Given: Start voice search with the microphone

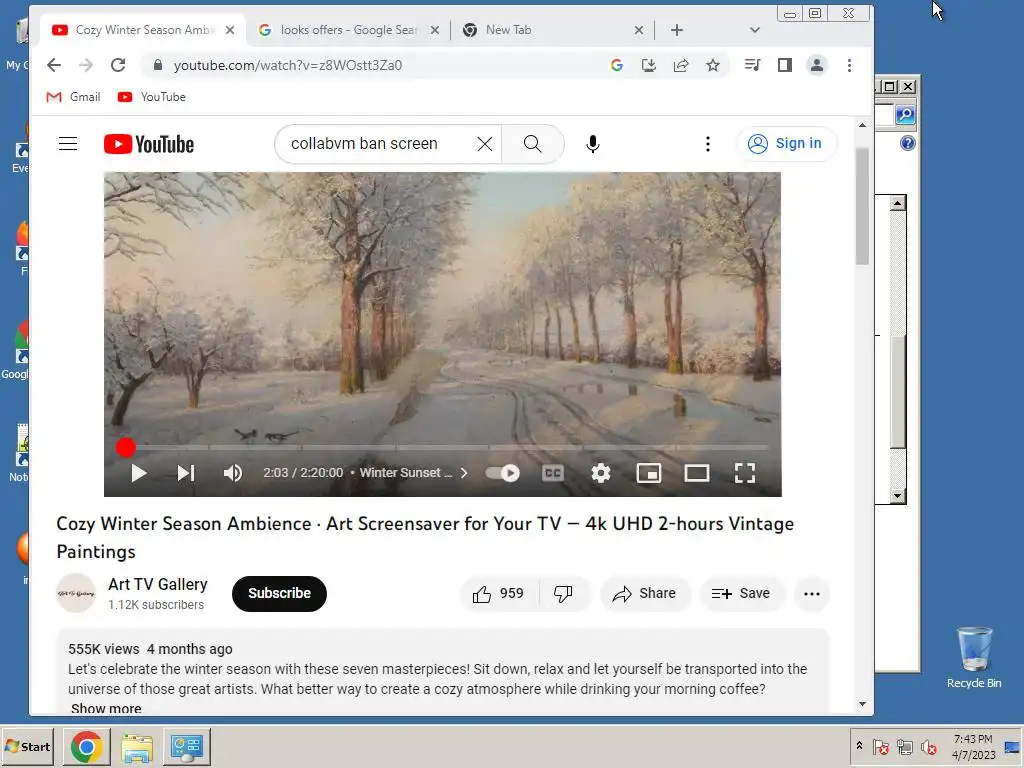Looking at the screenshot, I should coord(592,144).
